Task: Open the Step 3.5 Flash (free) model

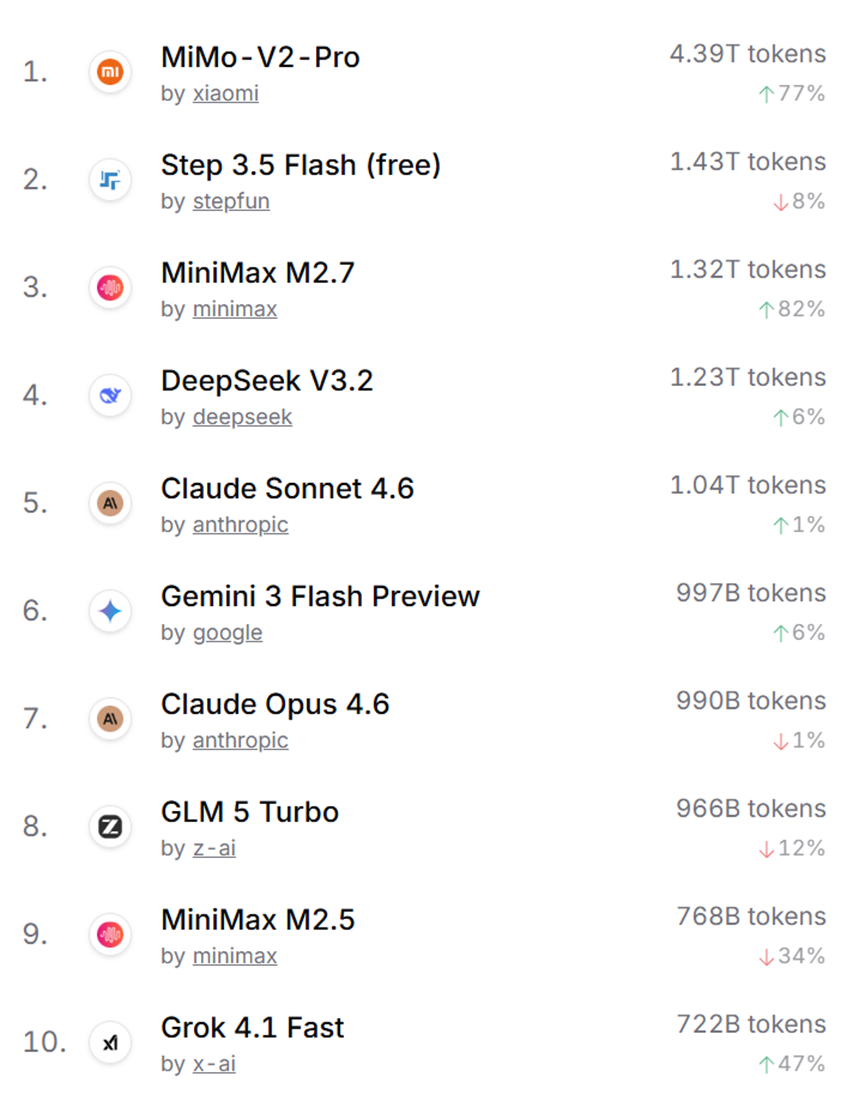Action: point(300,165)
